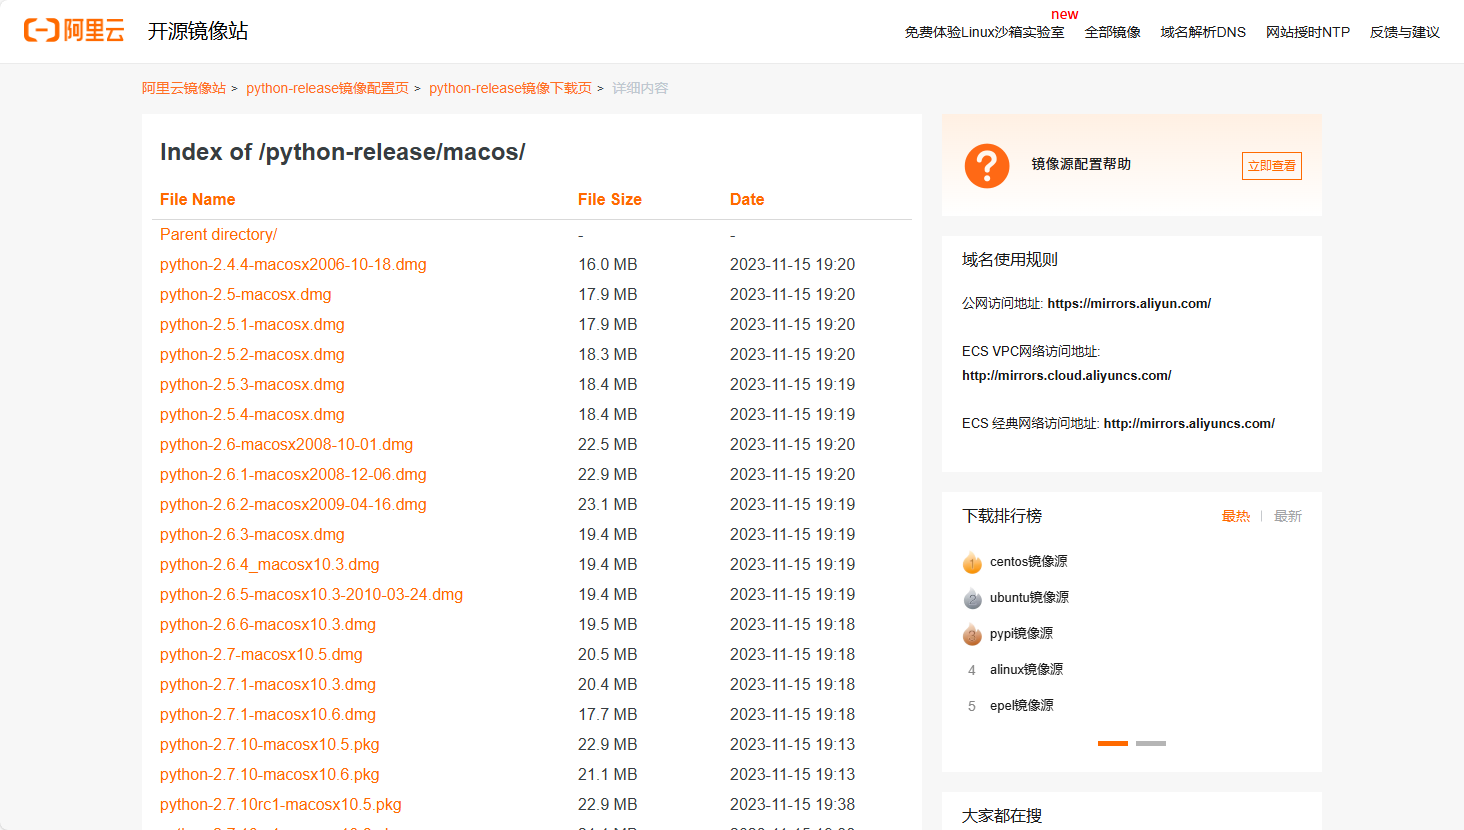Open the Parent directory link
This screenshot has height=830, width=1464.
tap(218, 234)
